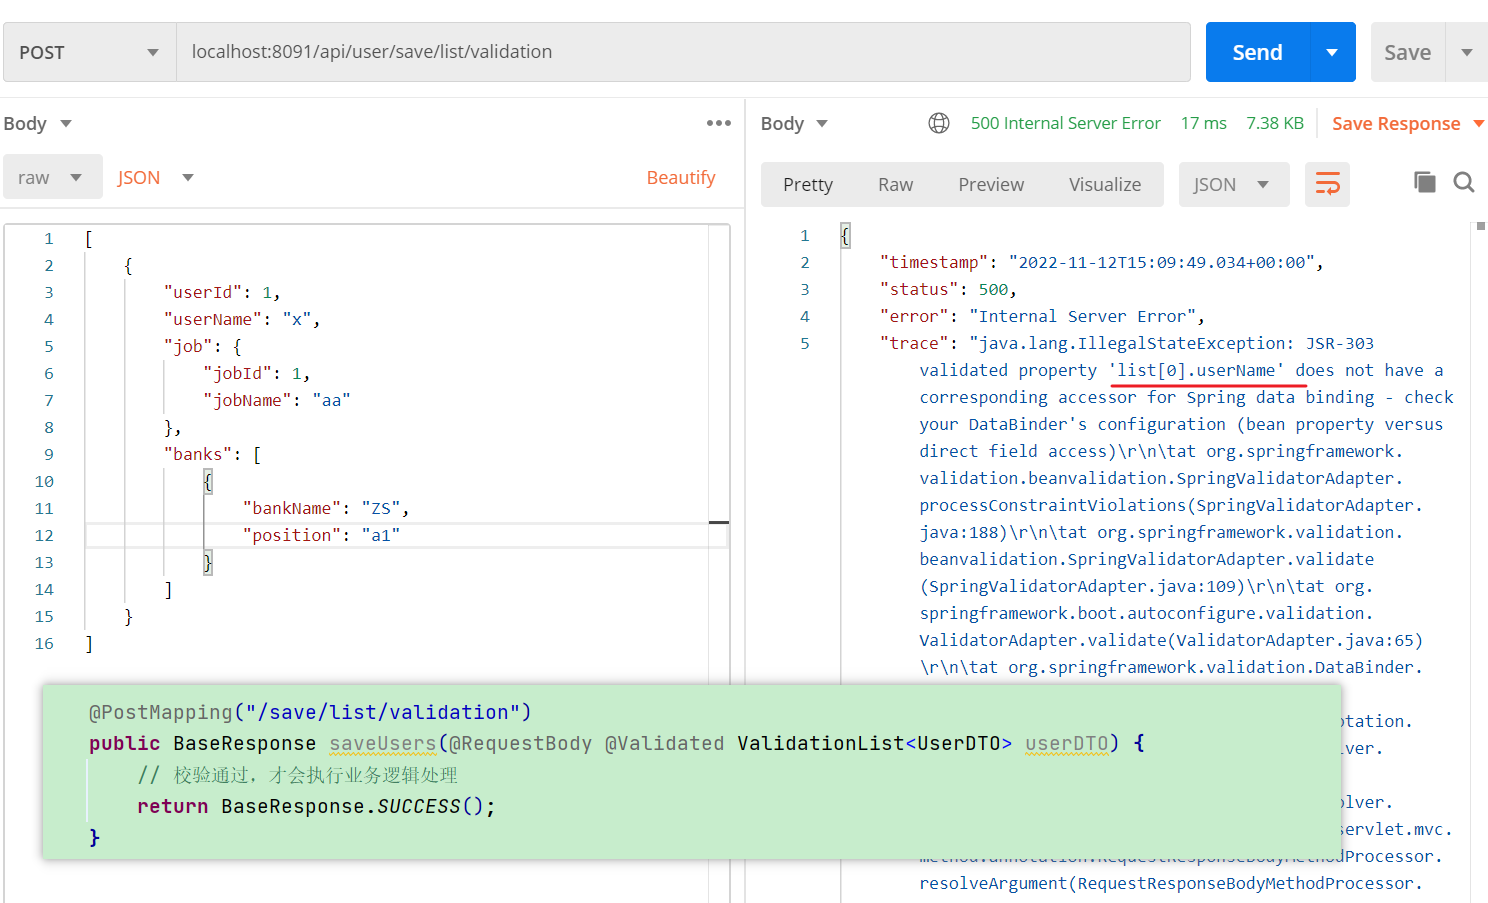
Task: Open the three-dot request options menu
Action: 718,123
